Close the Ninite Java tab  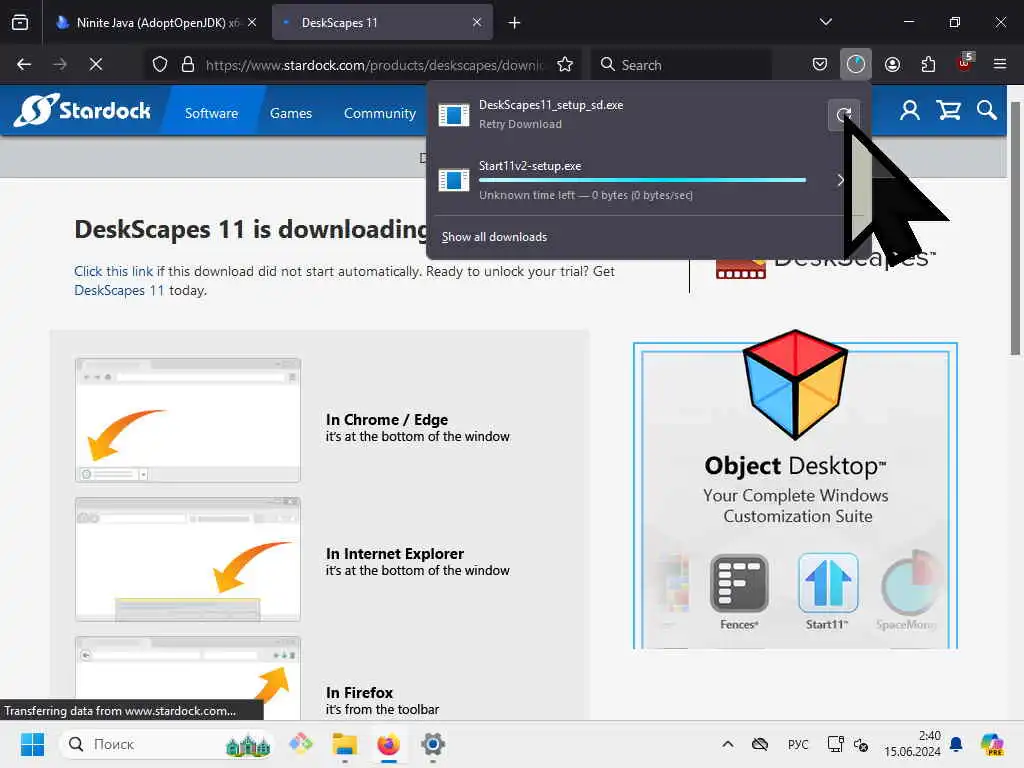pos(252,22)
